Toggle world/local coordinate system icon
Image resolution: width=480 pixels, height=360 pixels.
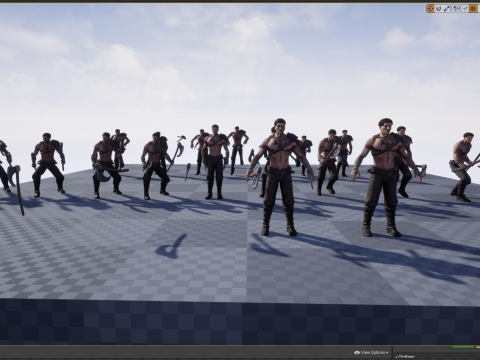456,8
